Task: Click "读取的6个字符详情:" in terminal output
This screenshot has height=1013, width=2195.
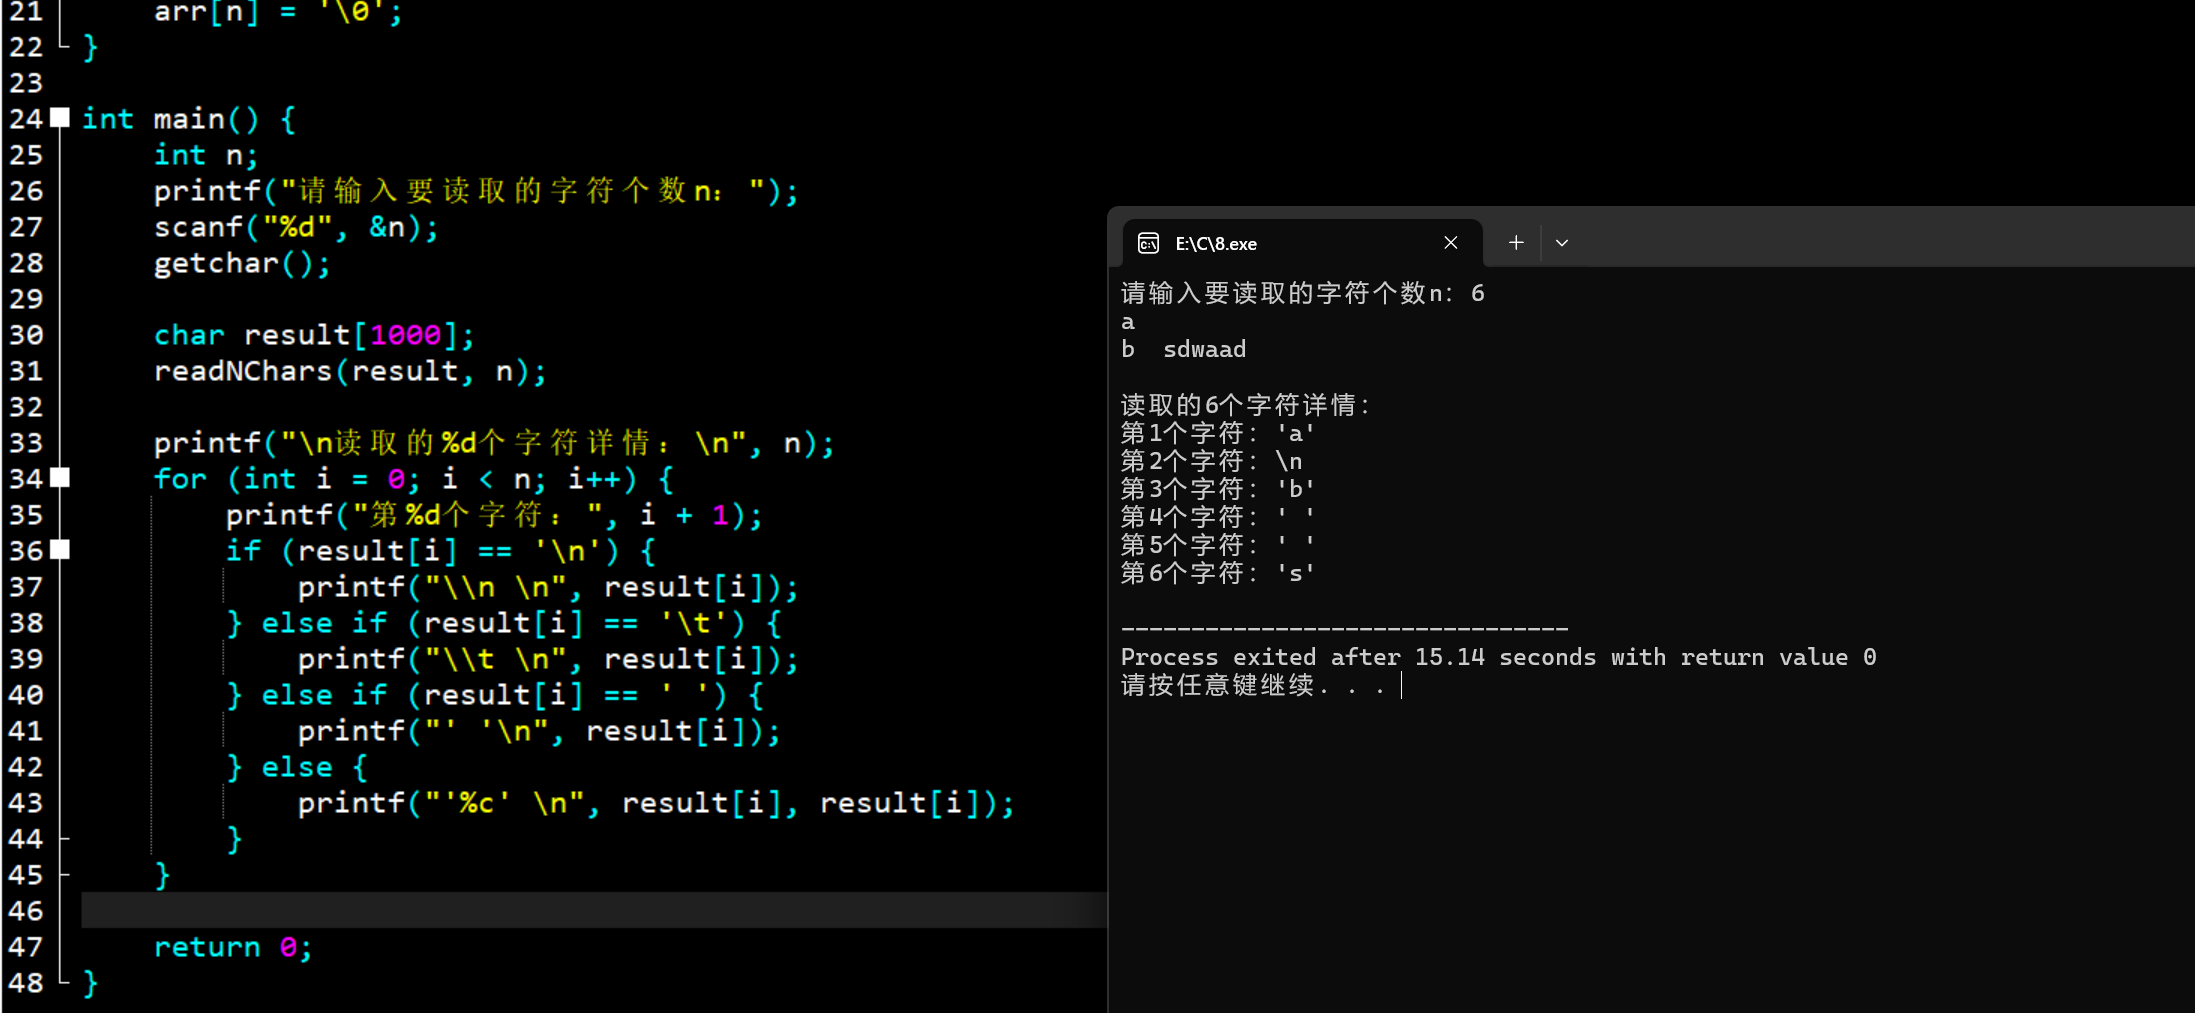Action: [x=1246, y=405]
